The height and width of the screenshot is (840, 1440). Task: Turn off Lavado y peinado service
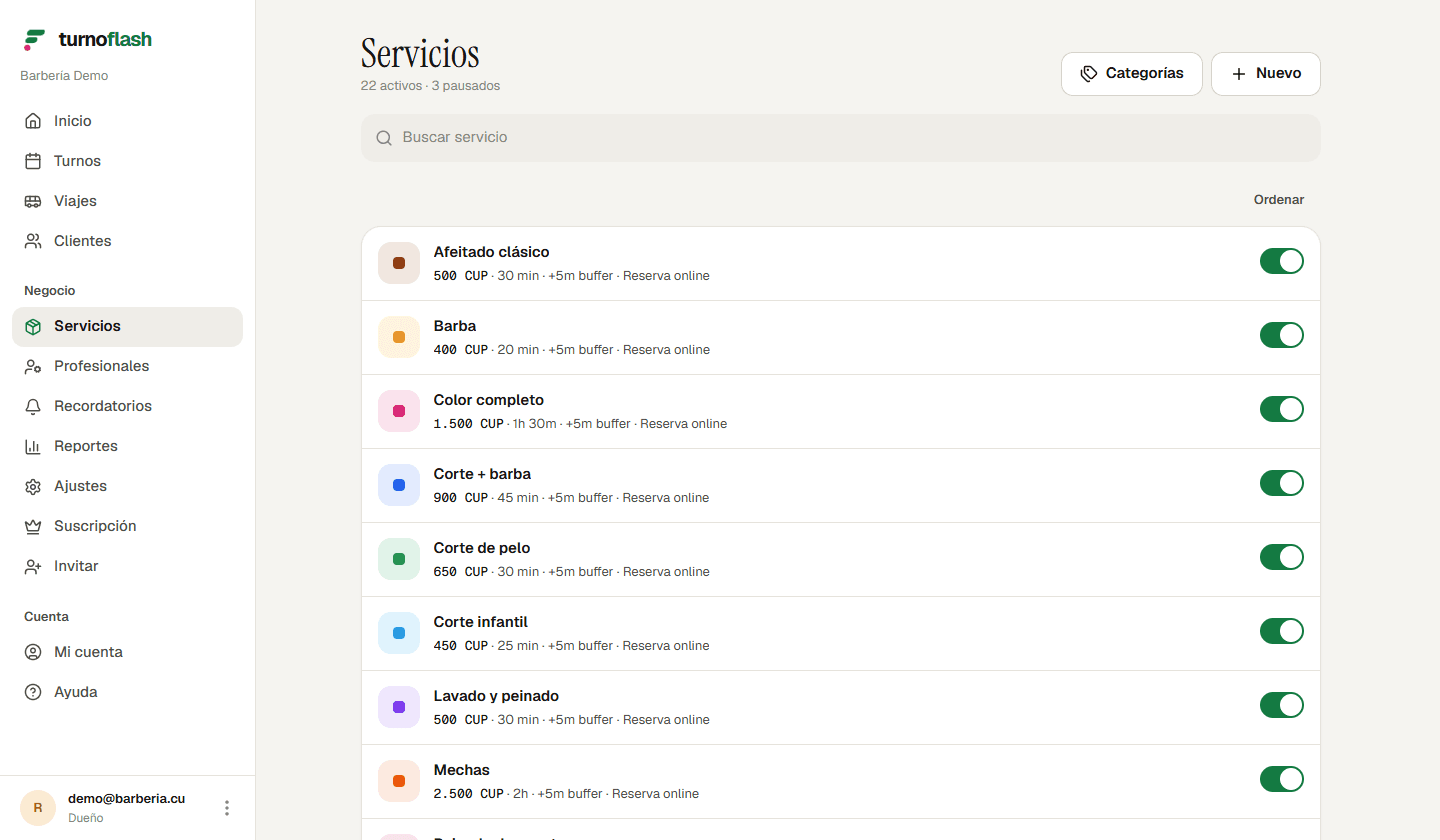(1282, 705)
